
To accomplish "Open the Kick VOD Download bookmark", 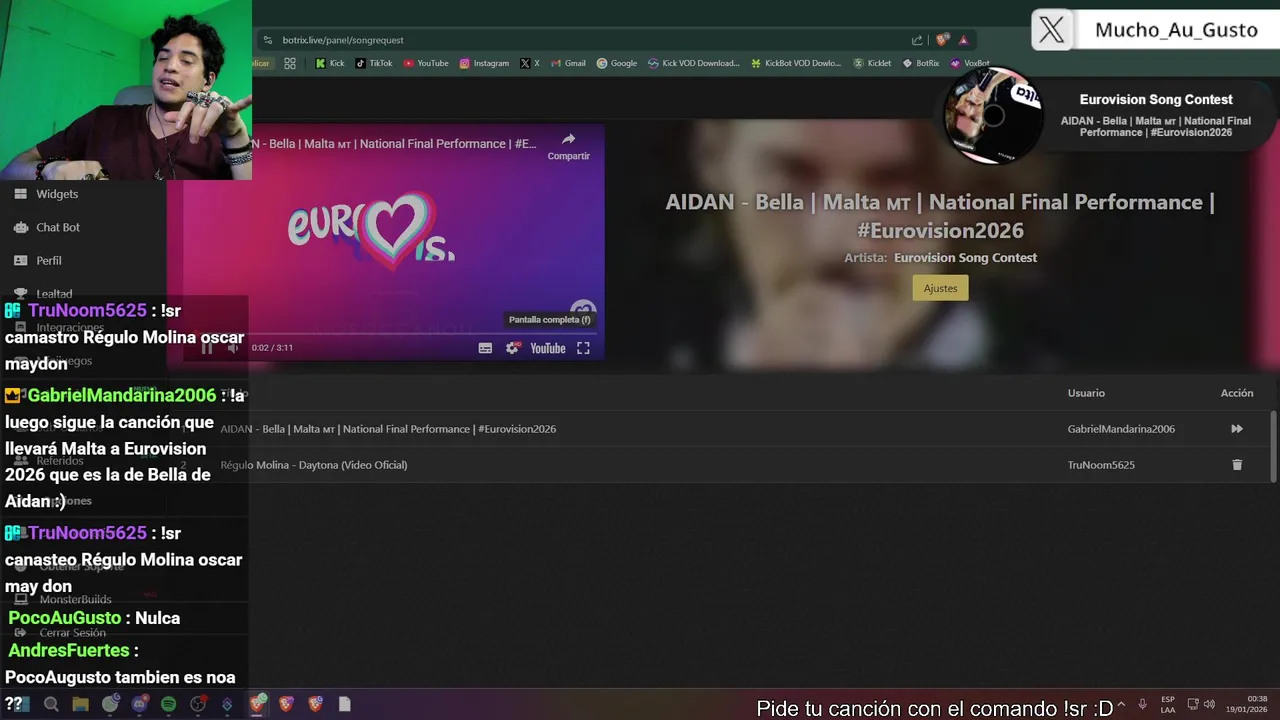I will (x=694, y=63).
